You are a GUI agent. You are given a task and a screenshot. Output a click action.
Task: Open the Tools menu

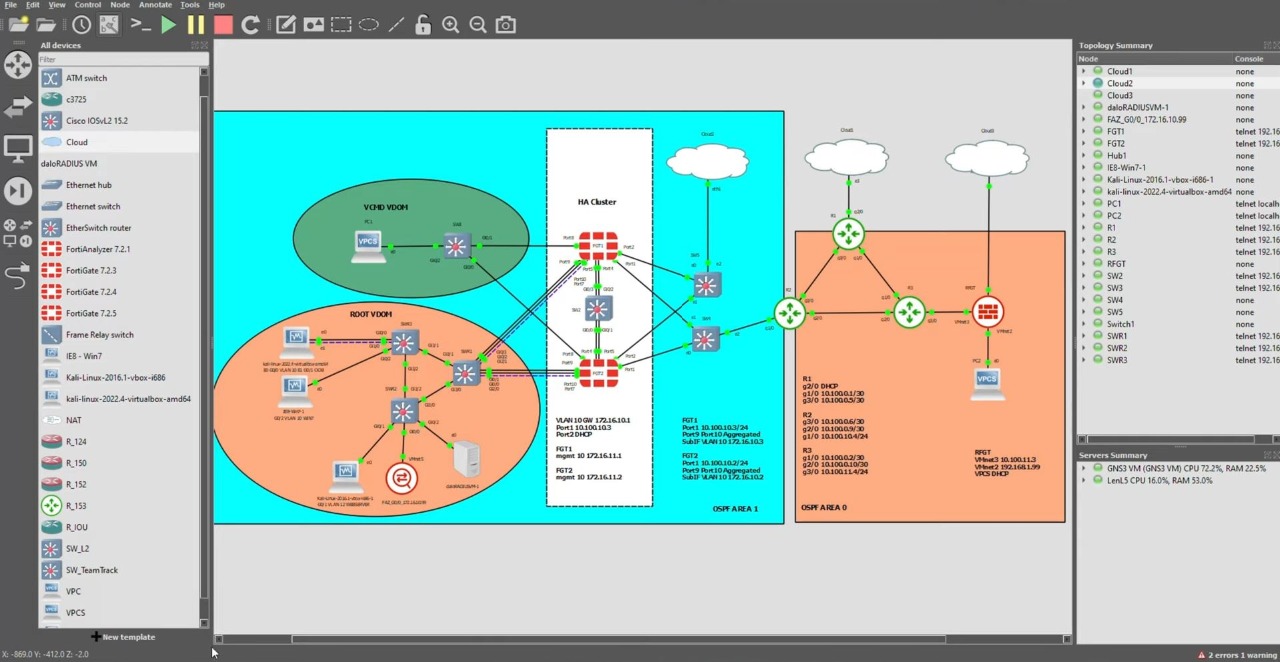tap(189, 5)
